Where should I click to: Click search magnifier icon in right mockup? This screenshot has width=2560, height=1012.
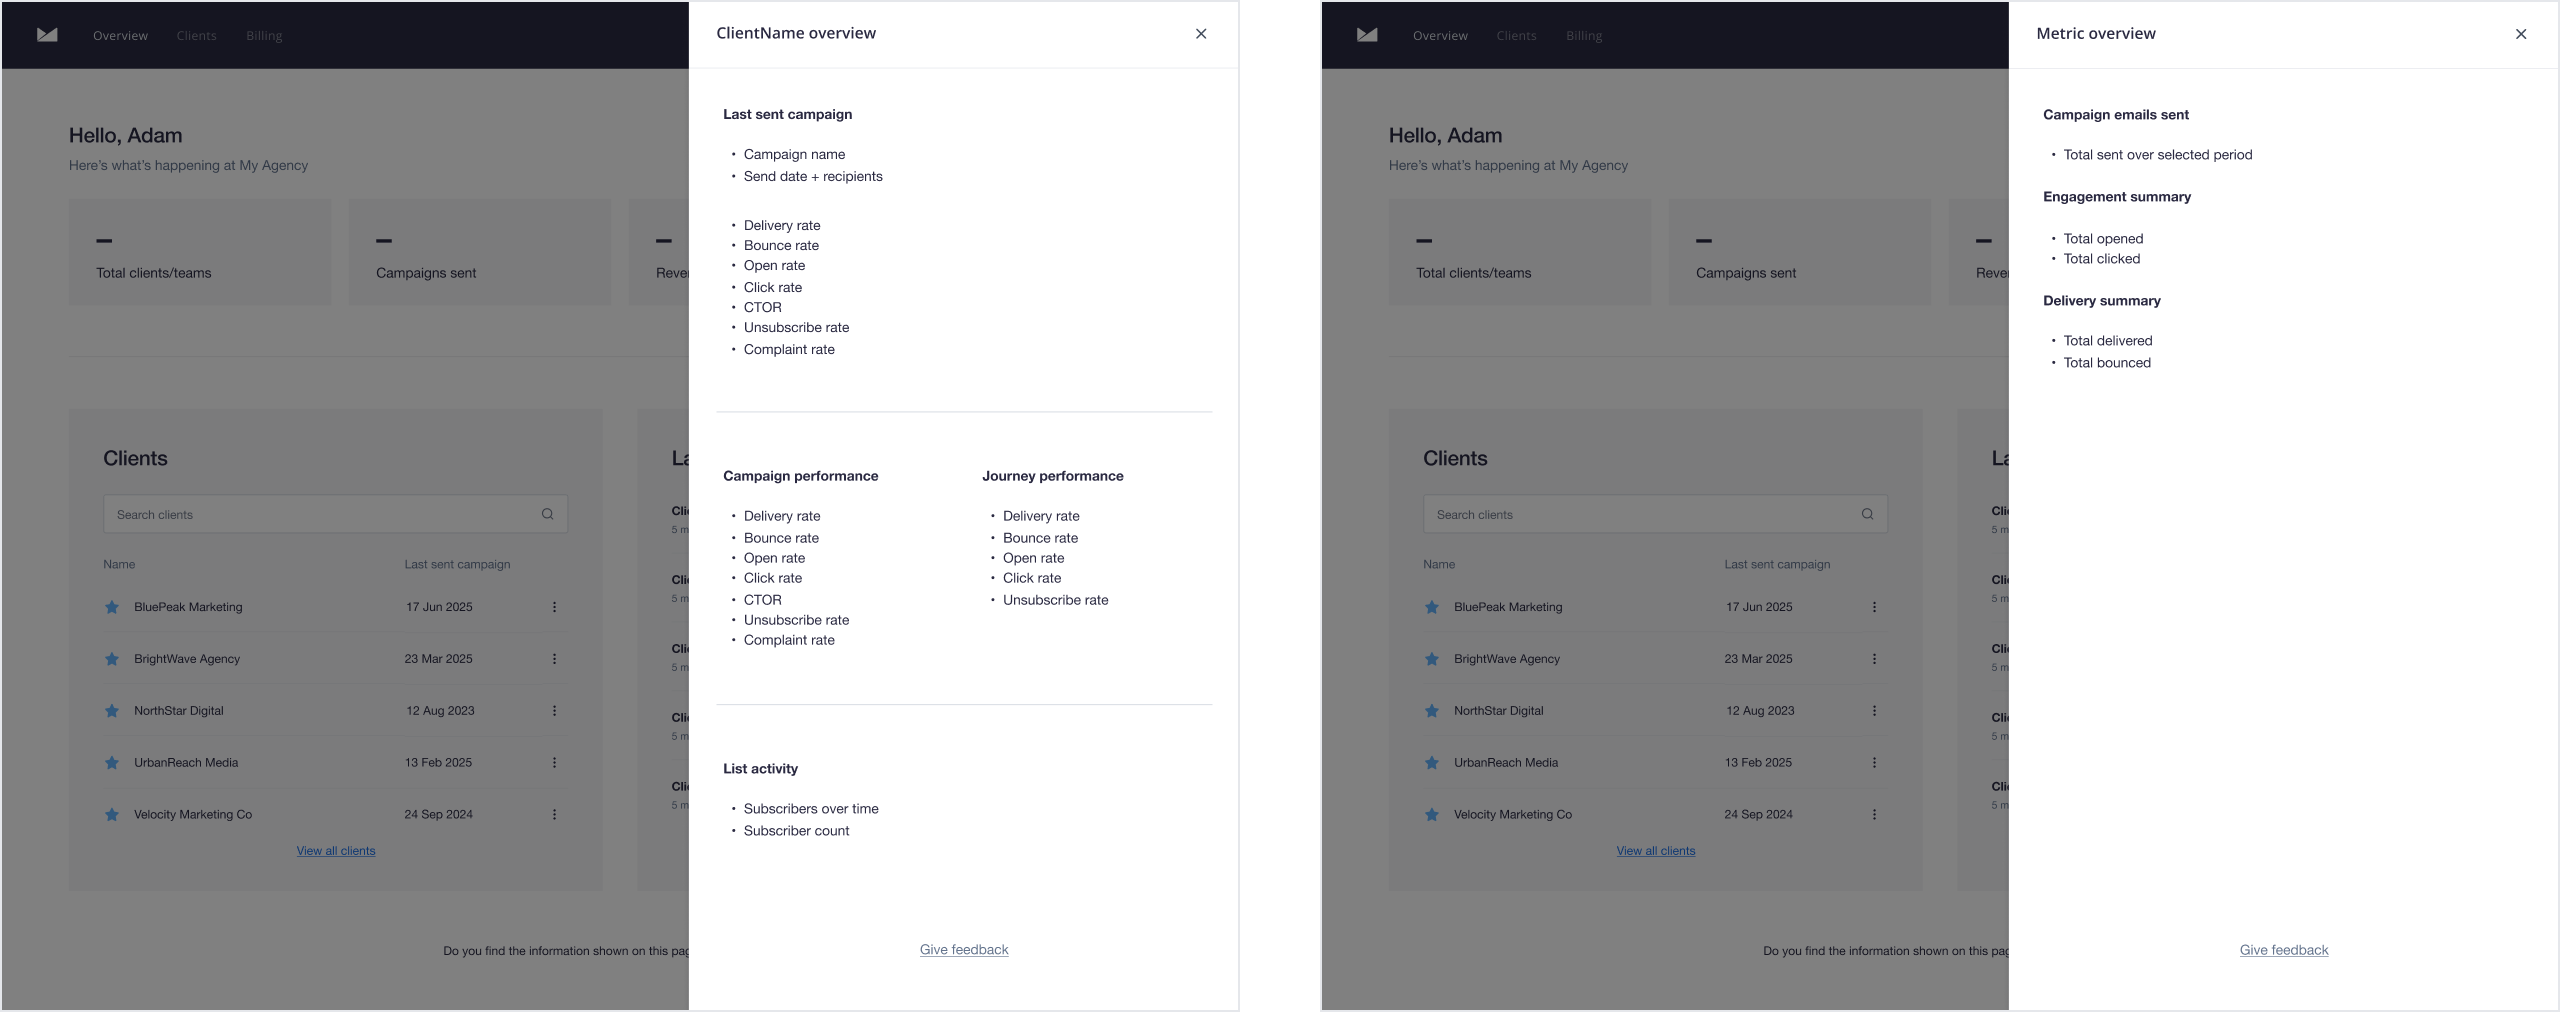1868,514
